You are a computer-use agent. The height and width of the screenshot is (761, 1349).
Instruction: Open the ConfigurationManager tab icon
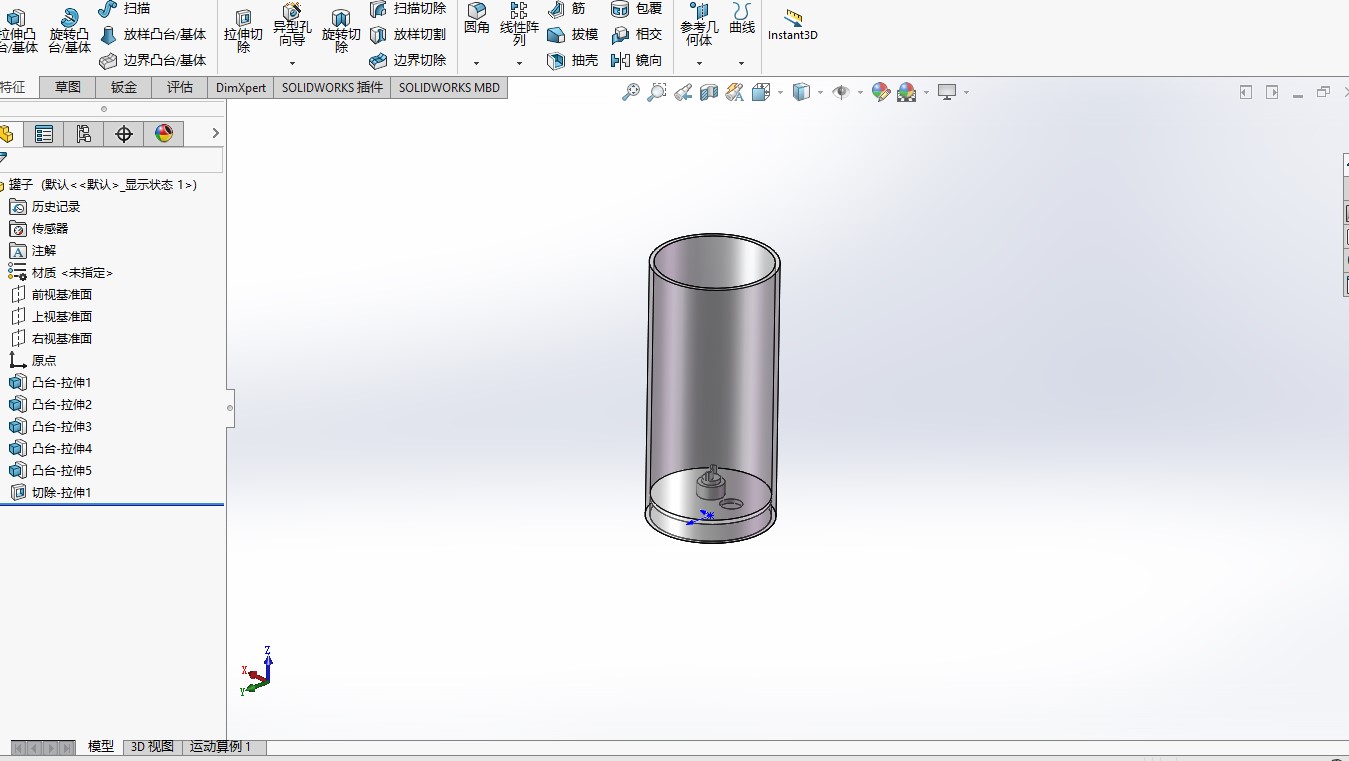(84, 134)
